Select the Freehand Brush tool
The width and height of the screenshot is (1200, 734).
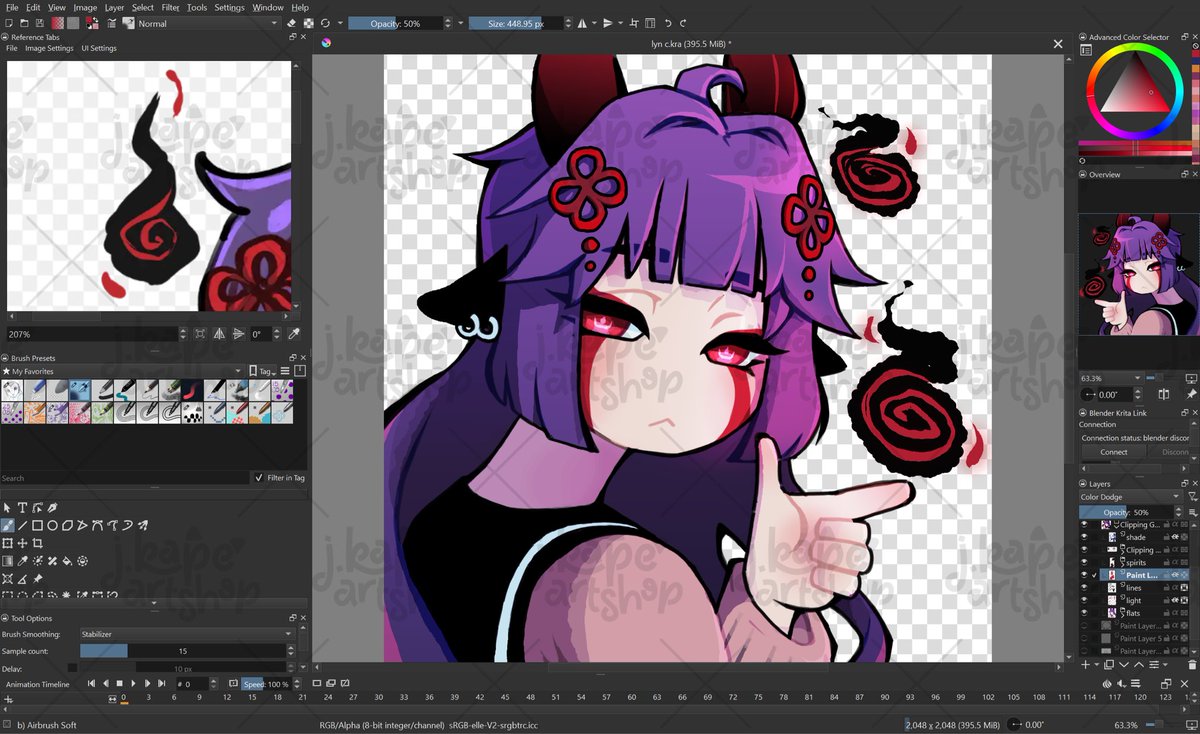7,525
